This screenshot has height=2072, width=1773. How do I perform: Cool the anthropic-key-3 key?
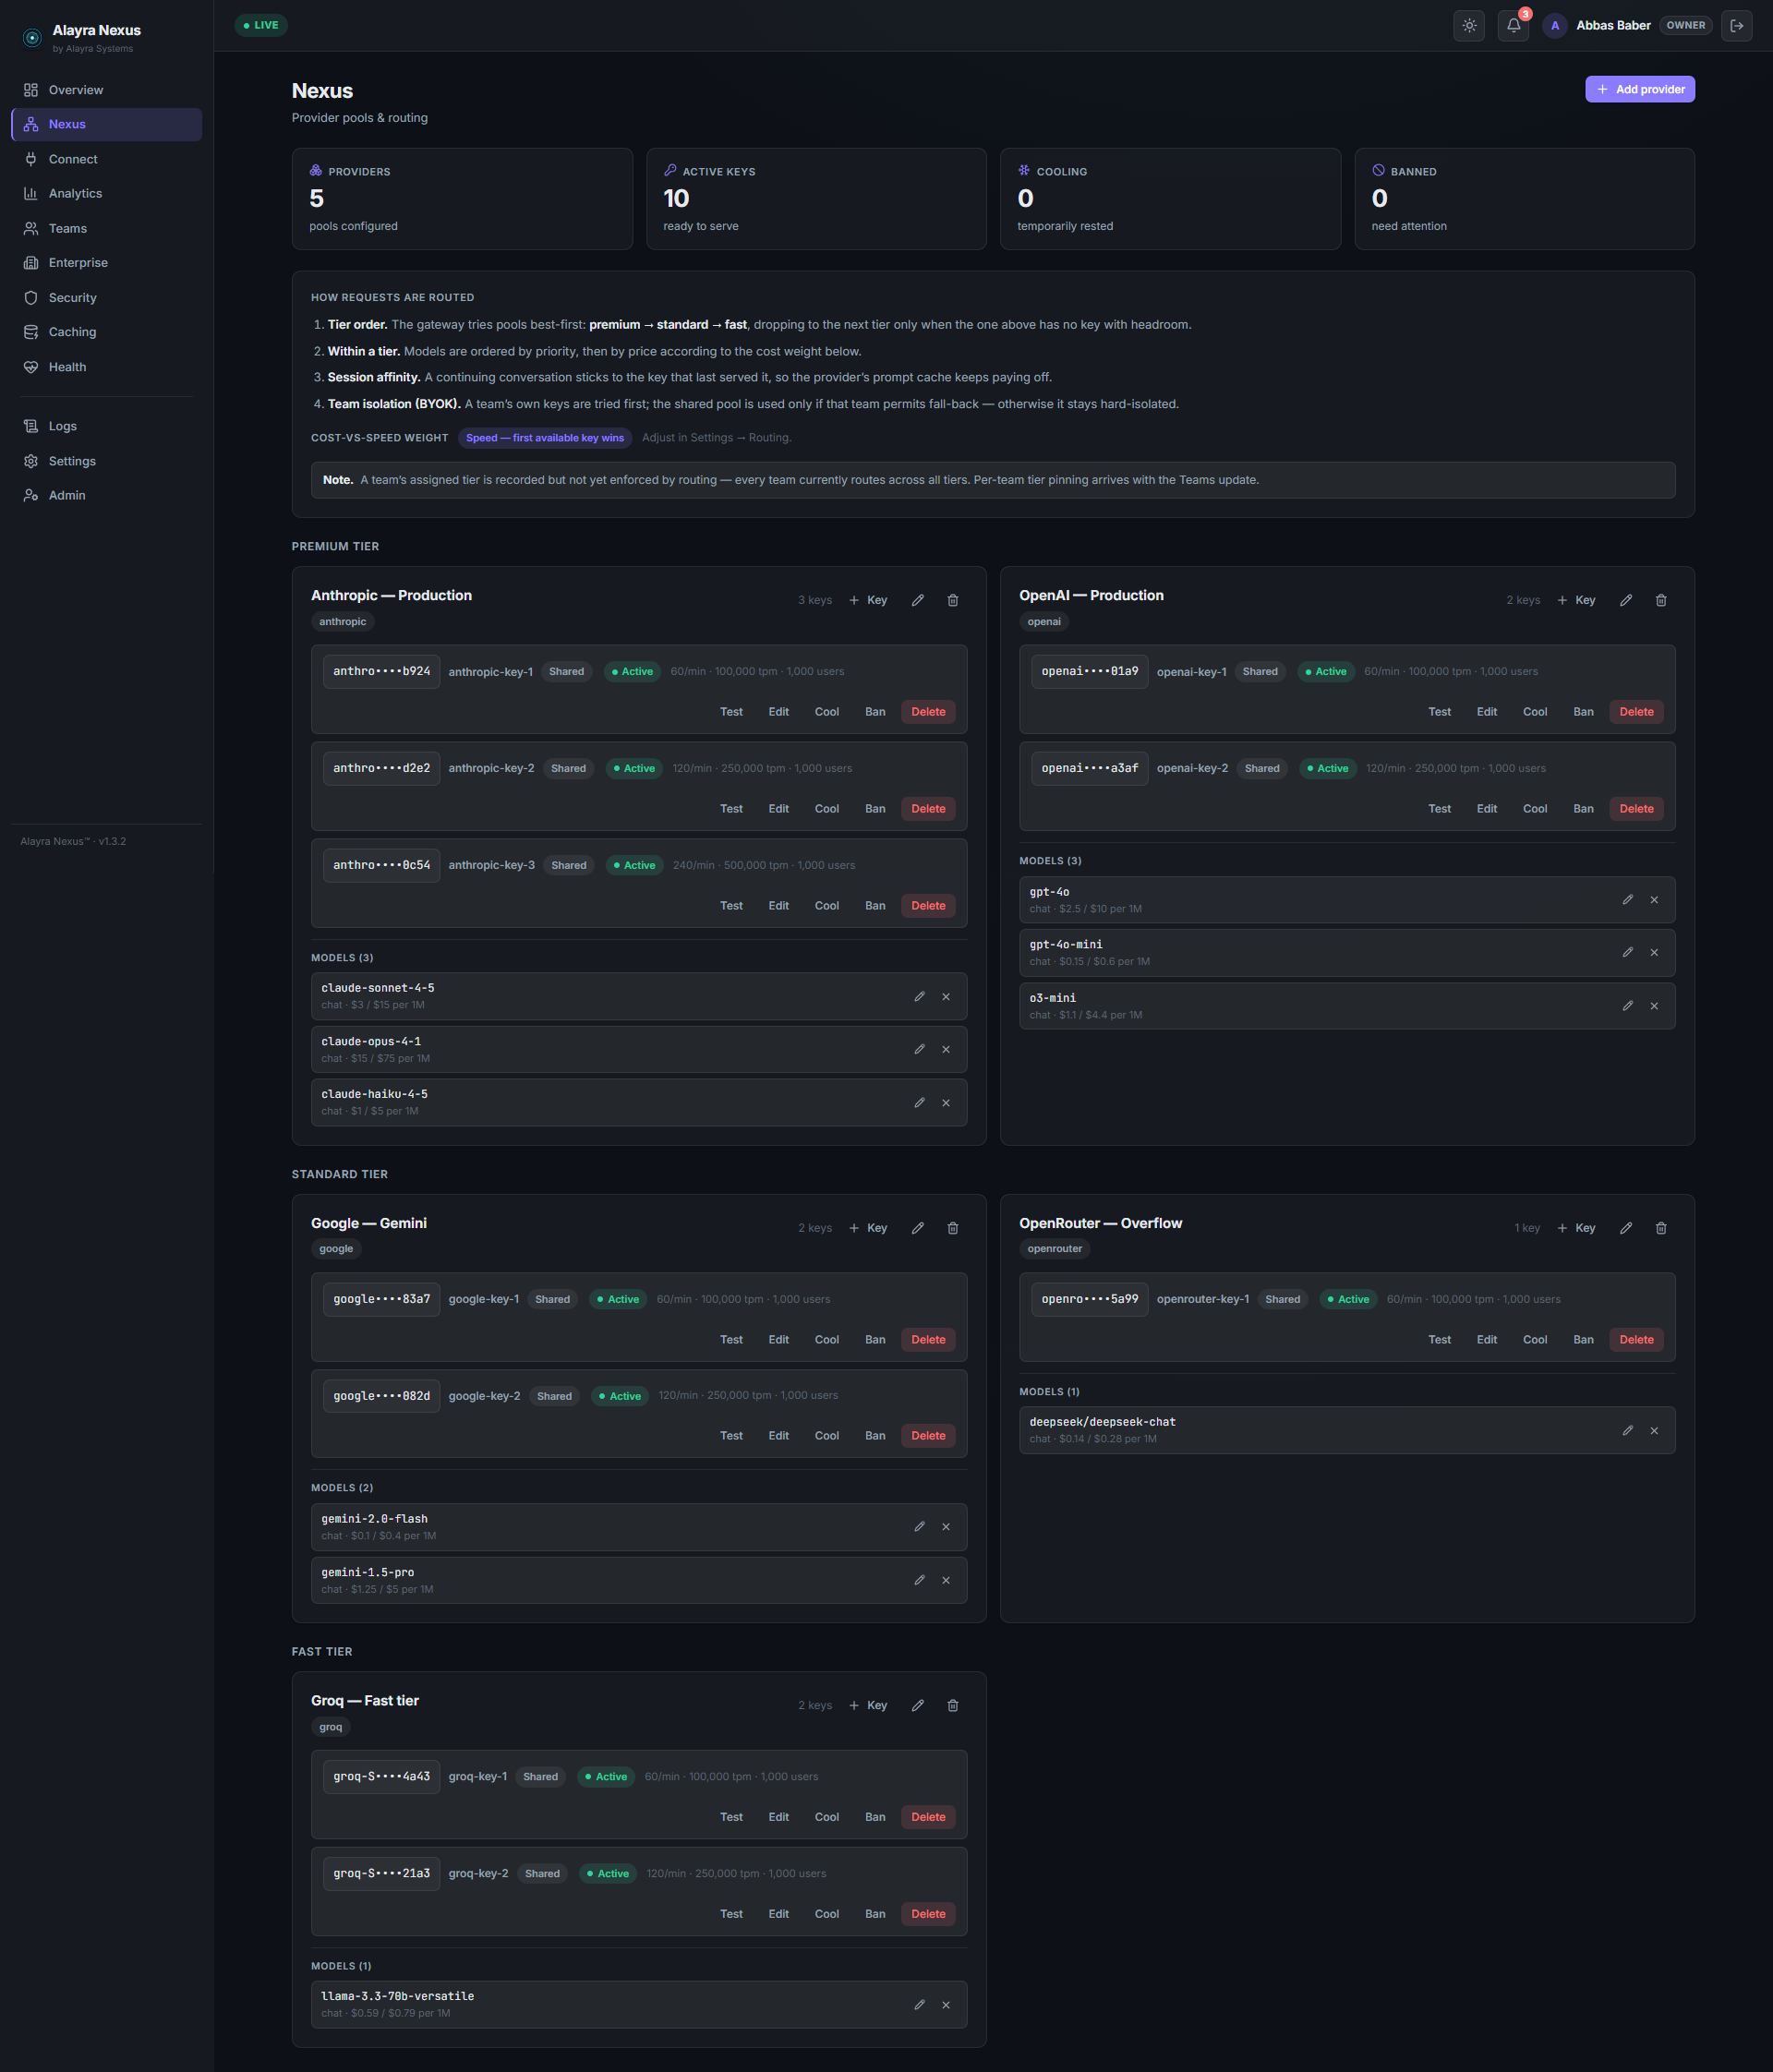[x=826, y=905]
